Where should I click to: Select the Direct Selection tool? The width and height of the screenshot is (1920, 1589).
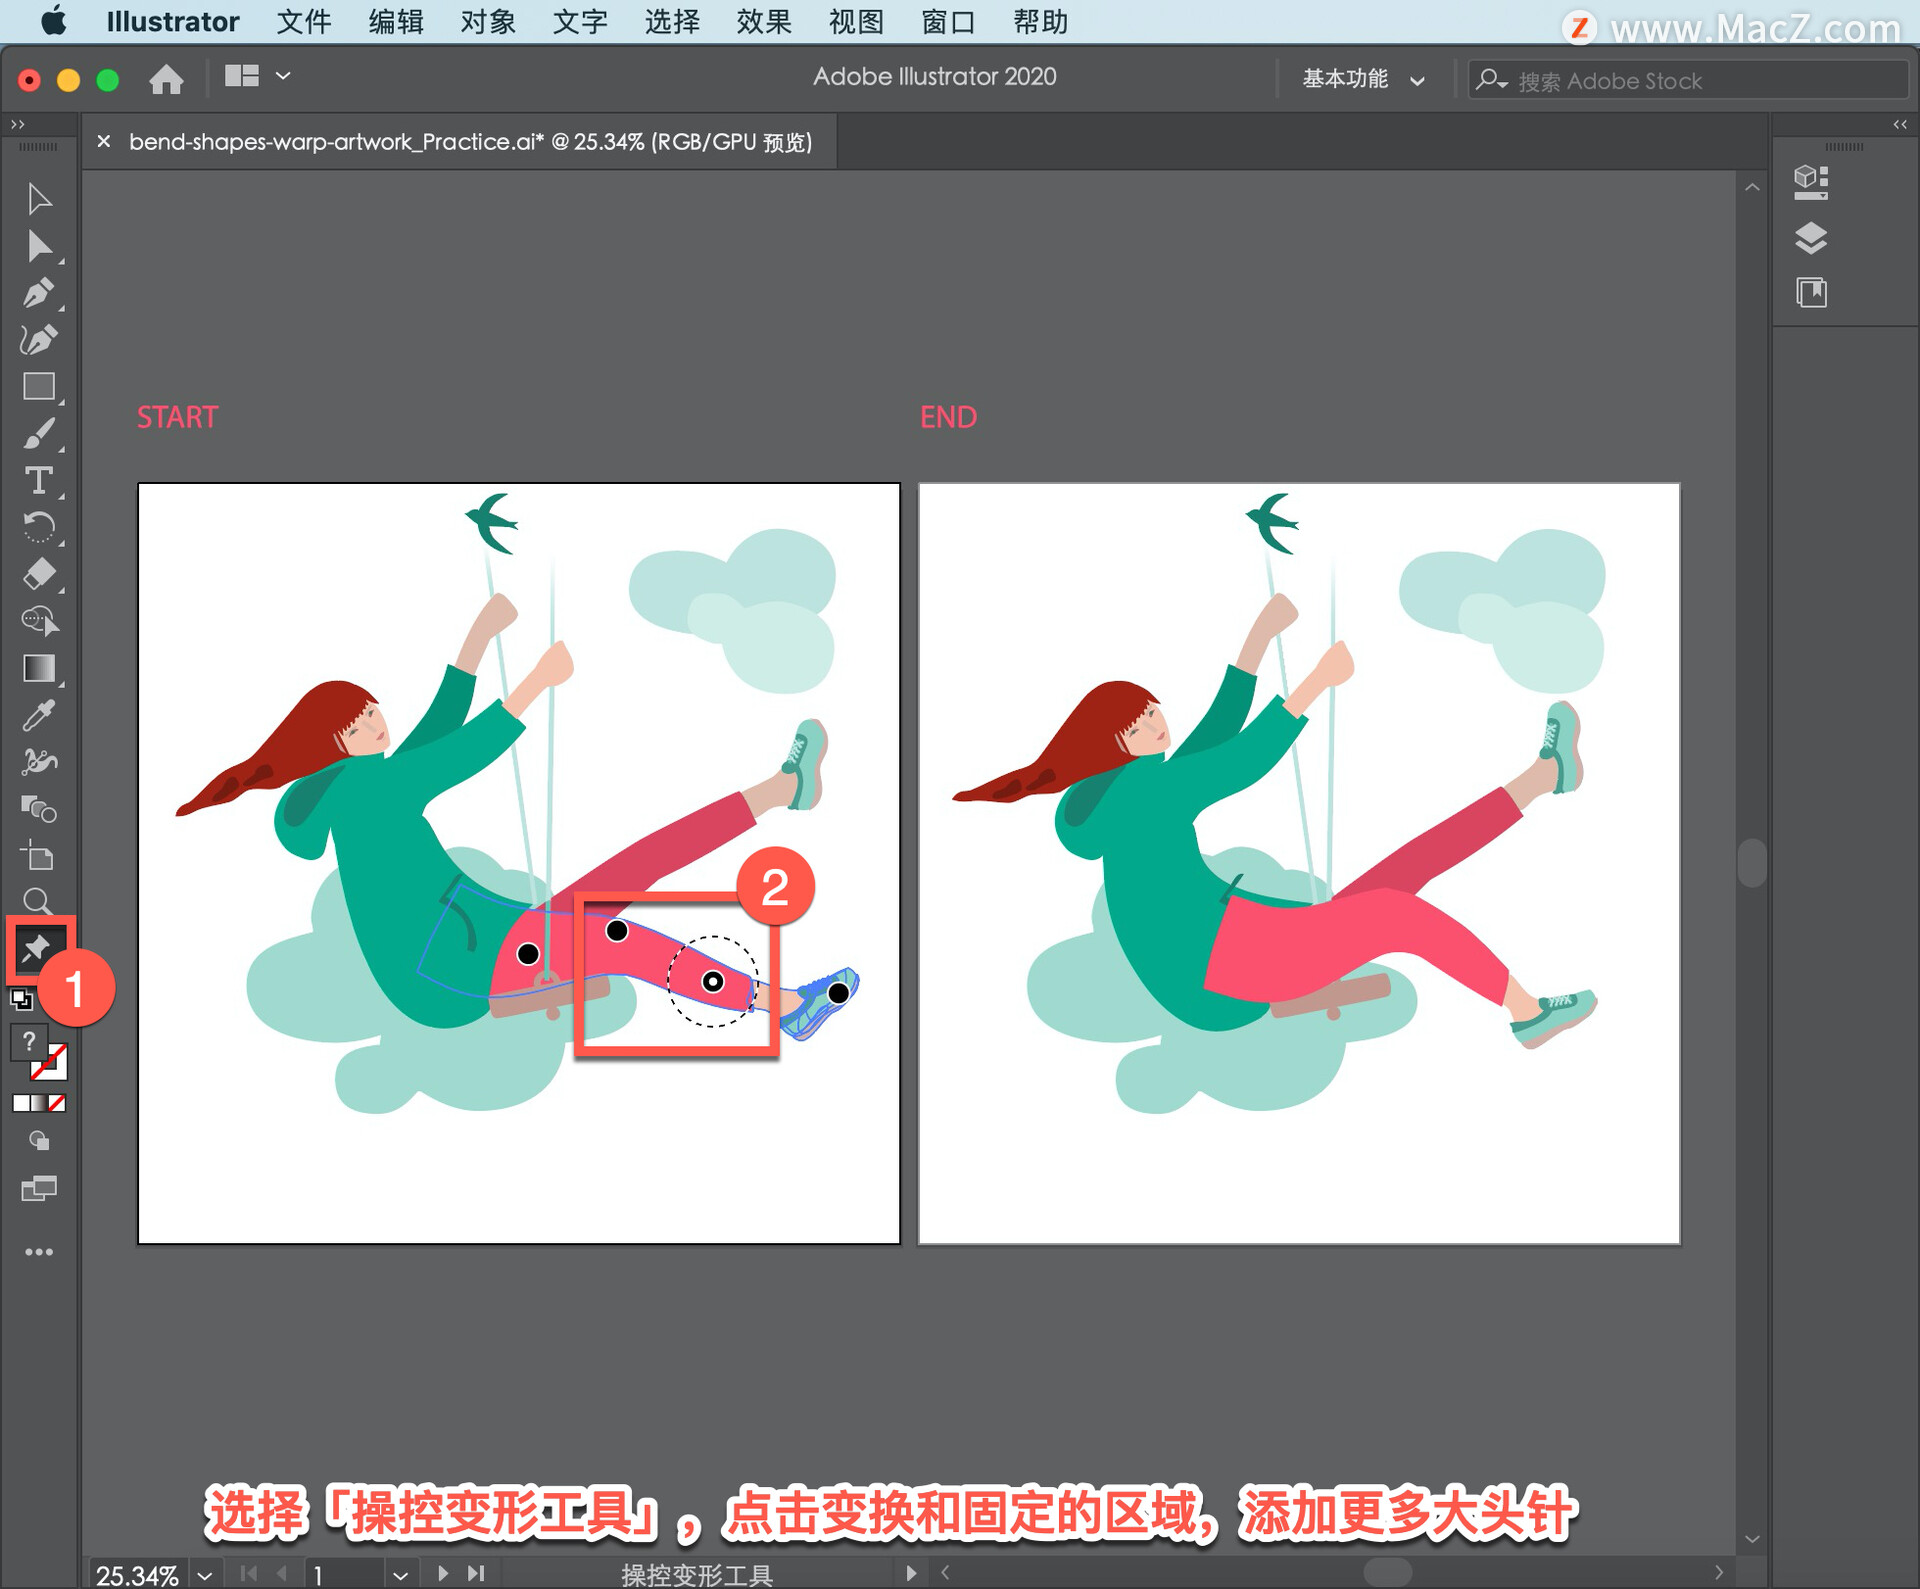[39, 246]
